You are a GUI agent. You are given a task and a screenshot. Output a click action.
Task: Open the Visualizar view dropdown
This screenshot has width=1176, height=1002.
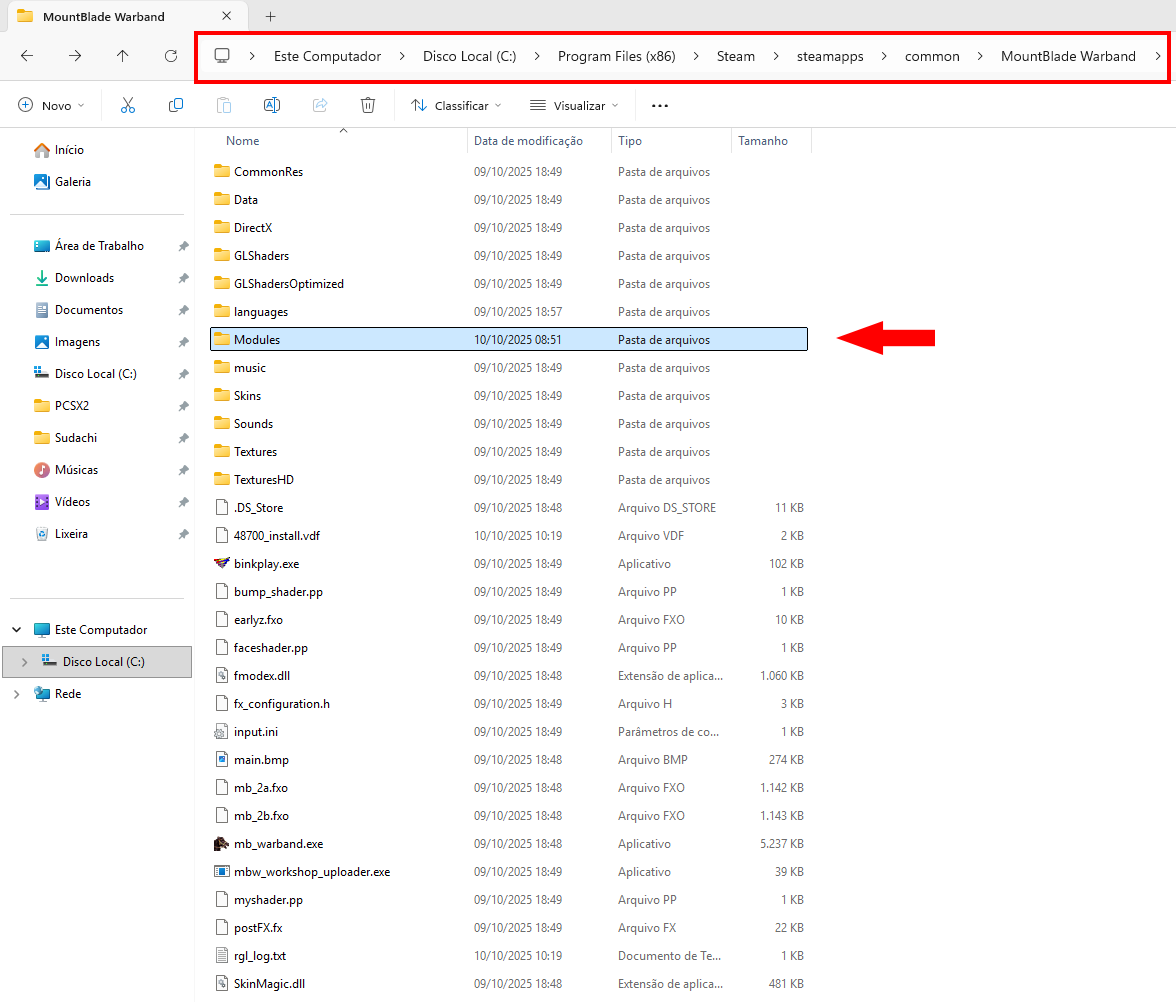coord(574,106)
